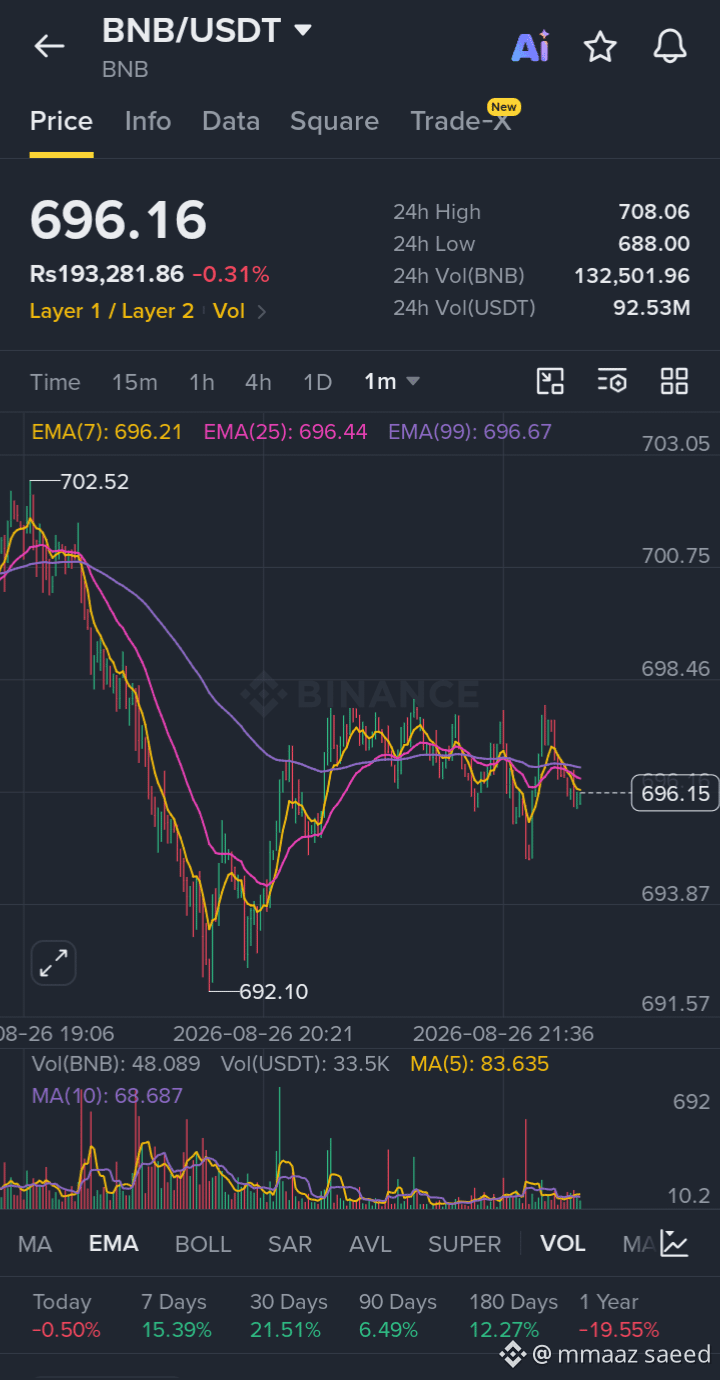Click the EMA(25) value label
Image resolution: width=720 pixels, height=1380 pixels.
[286, 432]
